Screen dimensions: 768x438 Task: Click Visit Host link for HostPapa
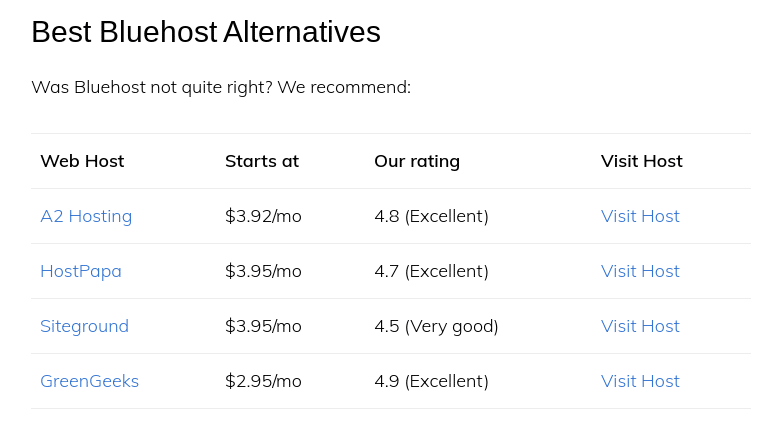pyautogui.click(x=640, y=271)
